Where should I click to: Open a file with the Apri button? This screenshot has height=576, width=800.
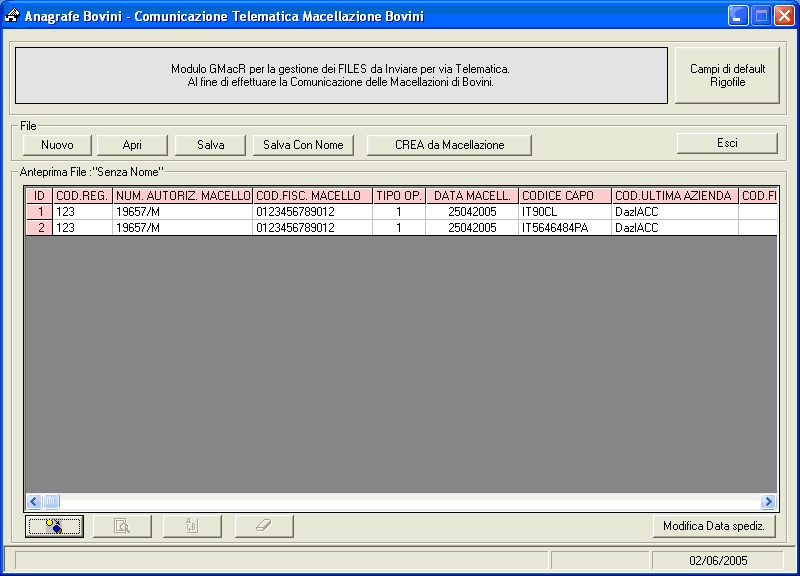(132, 145)
